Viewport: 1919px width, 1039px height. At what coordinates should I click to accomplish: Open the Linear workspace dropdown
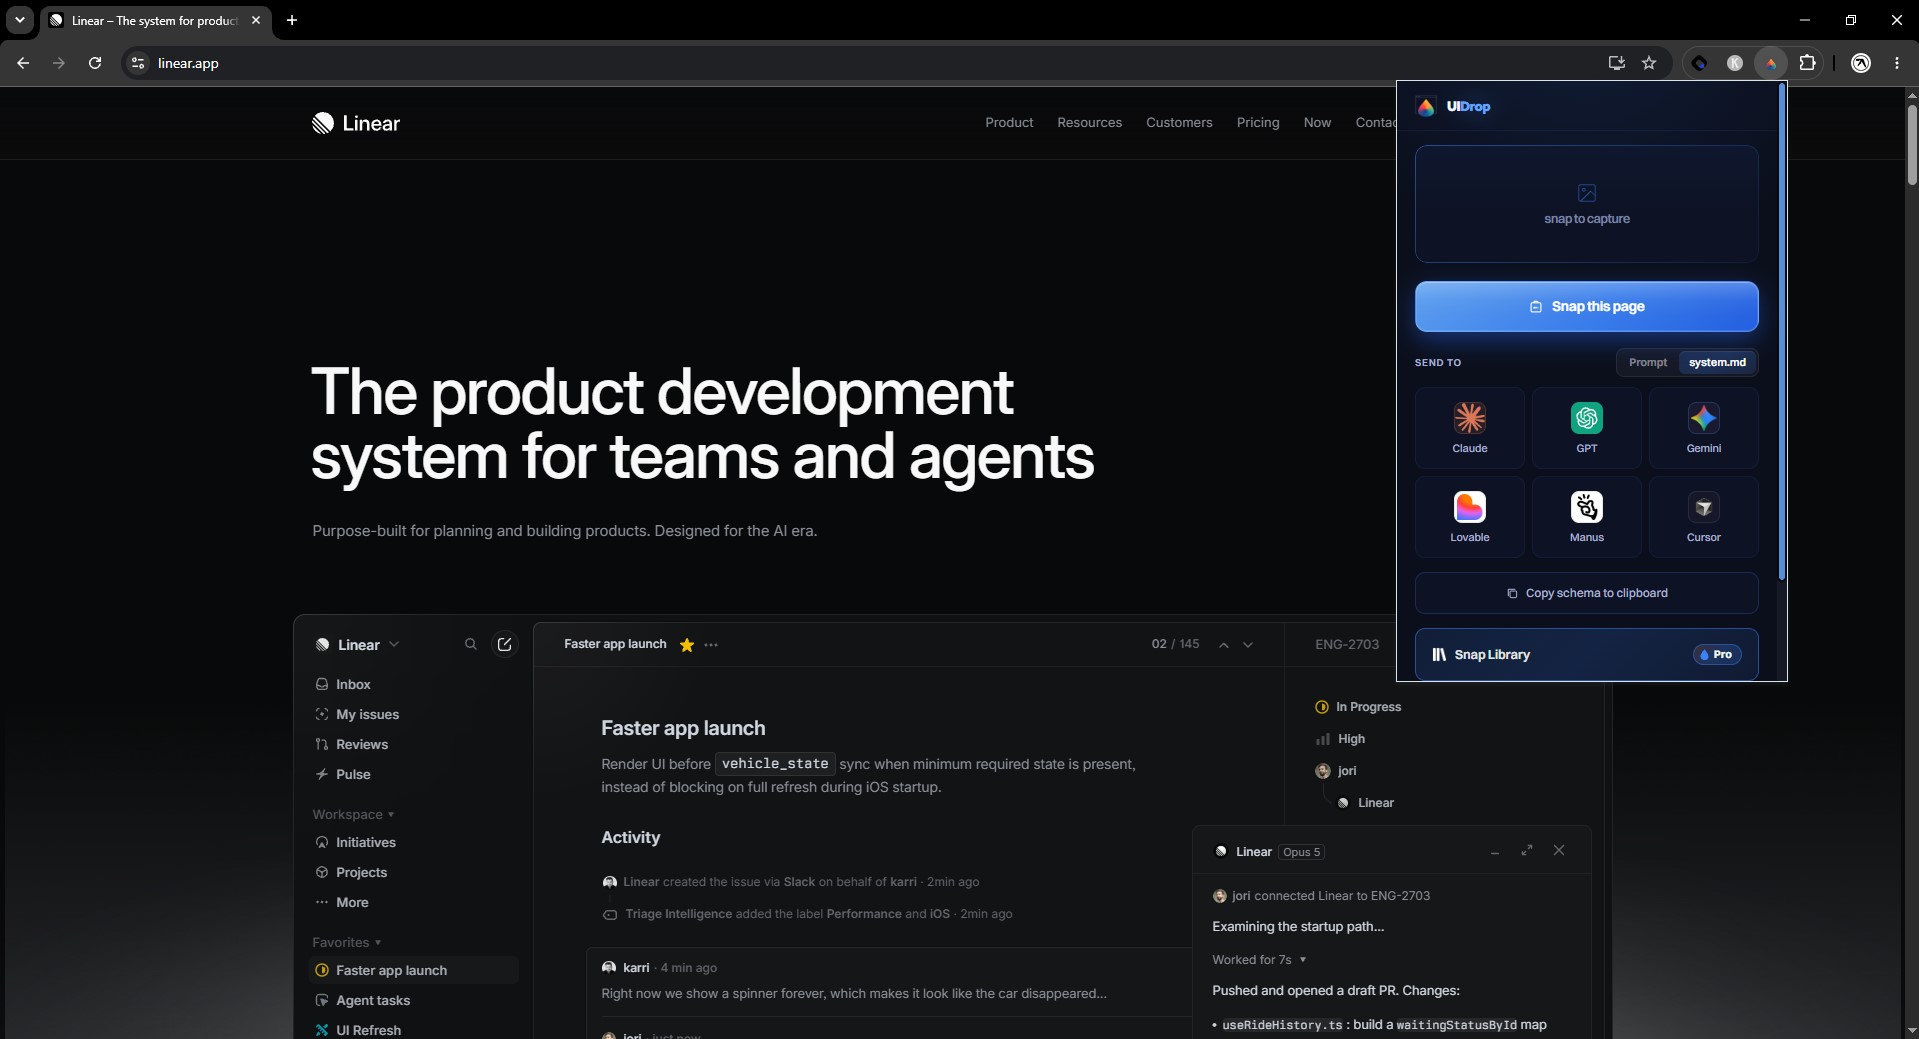pos(358,645)
